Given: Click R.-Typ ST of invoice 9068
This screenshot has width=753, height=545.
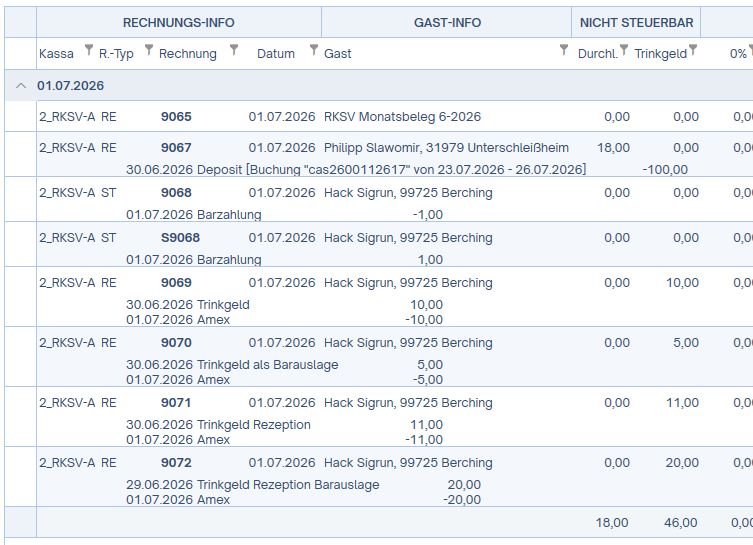Looking at the screenshot, I should coord(109,193).
